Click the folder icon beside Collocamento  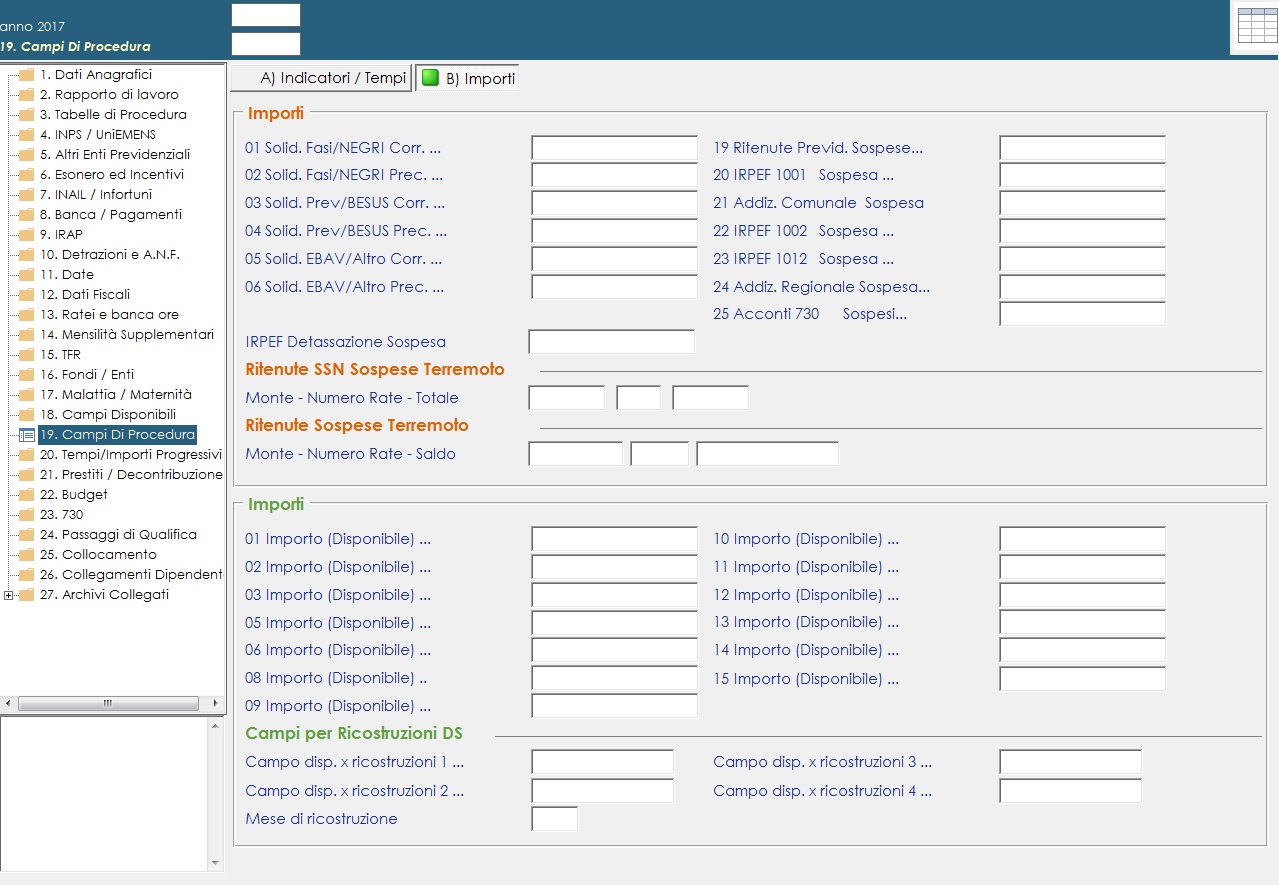point(27,555)
